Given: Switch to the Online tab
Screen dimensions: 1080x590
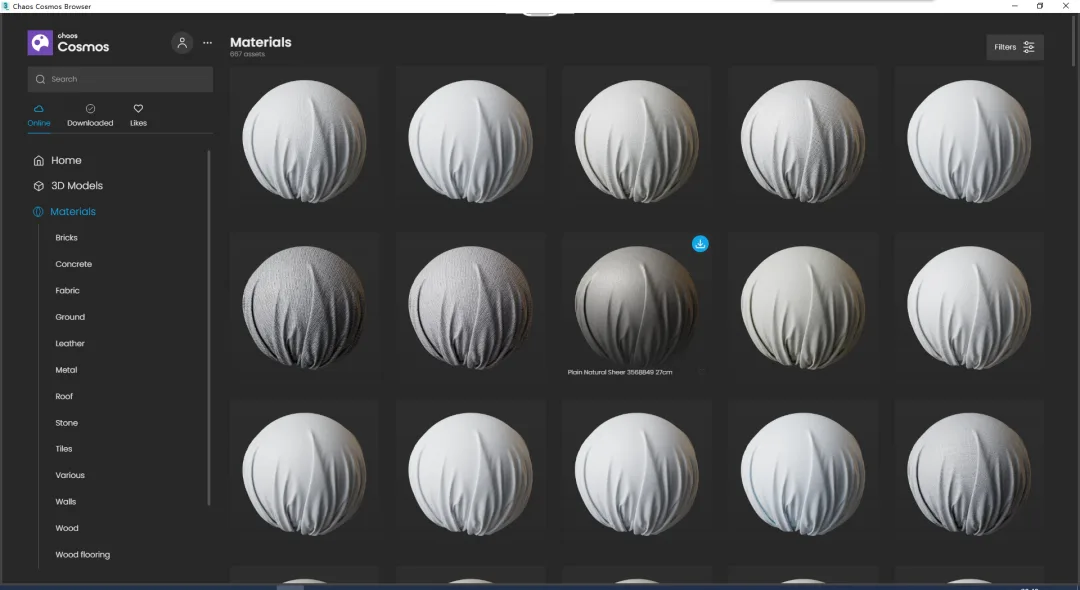Looking at the screenshot, I should tap(39, 116).
